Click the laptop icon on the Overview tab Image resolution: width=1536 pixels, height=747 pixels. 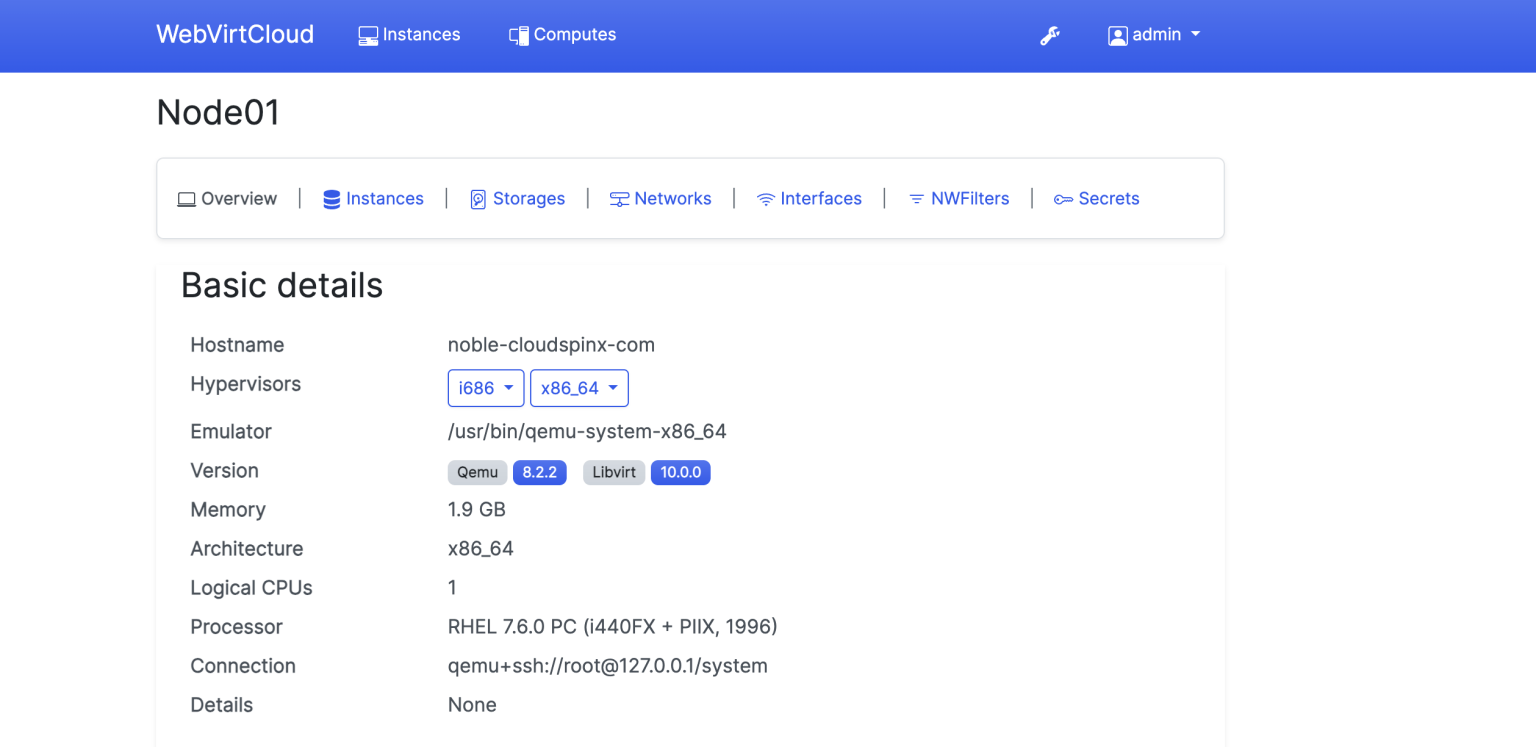click(186, 198)
